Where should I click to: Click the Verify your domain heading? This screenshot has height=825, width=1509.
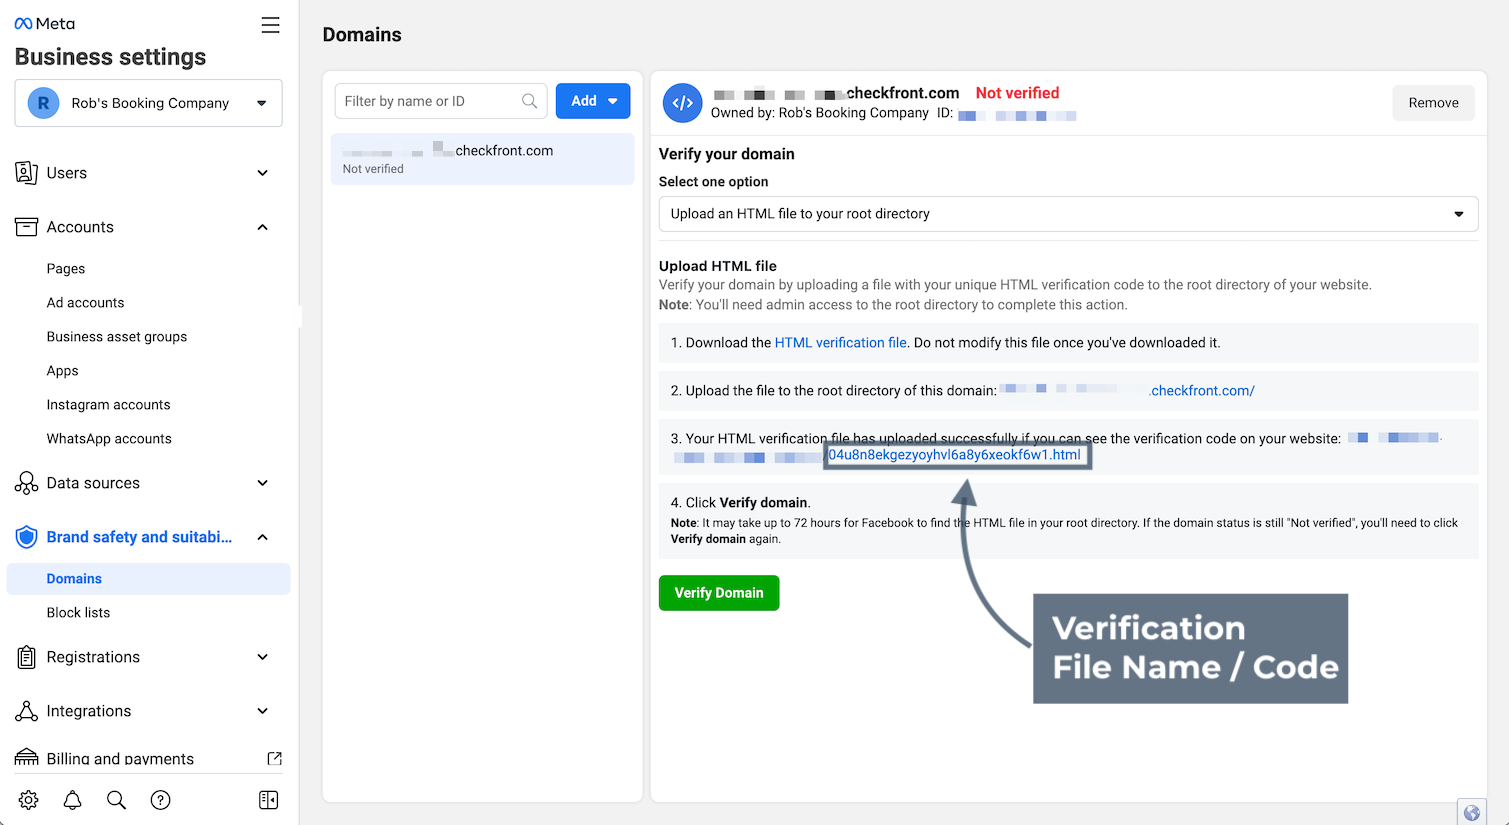727,154
